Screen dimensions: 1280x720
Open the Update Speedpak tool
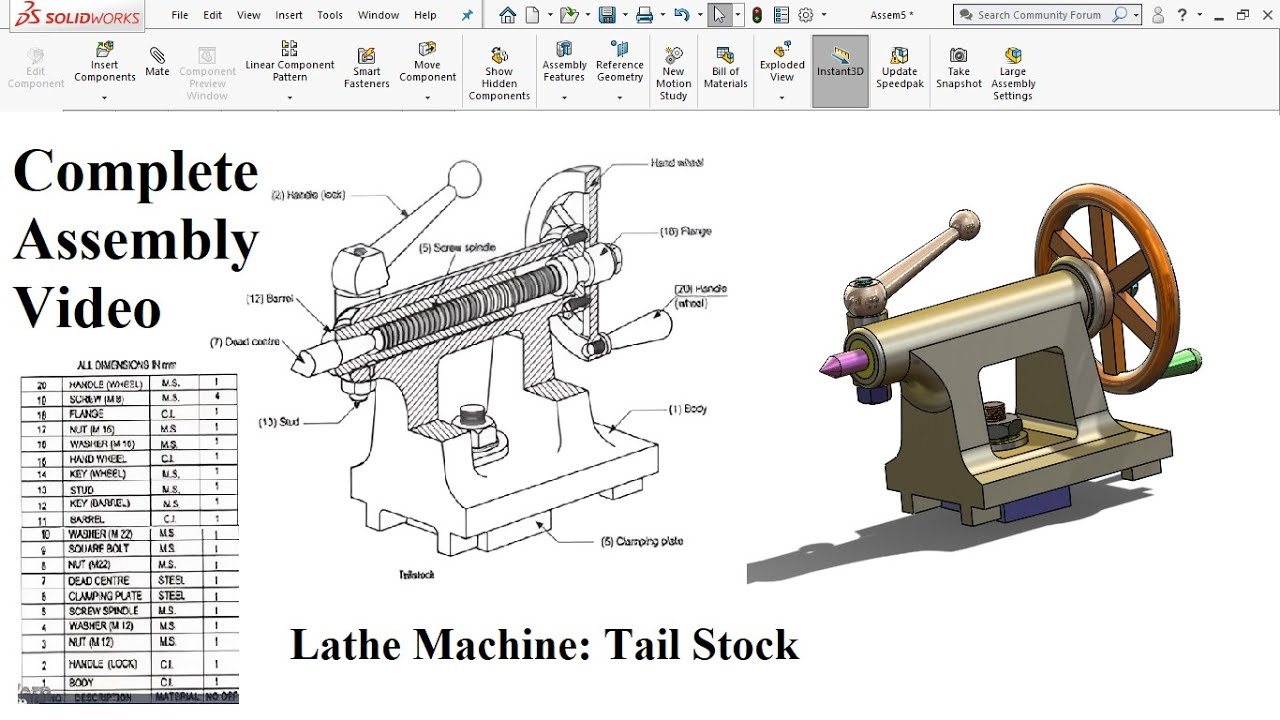pyautogui.click(x=899, y=68)
